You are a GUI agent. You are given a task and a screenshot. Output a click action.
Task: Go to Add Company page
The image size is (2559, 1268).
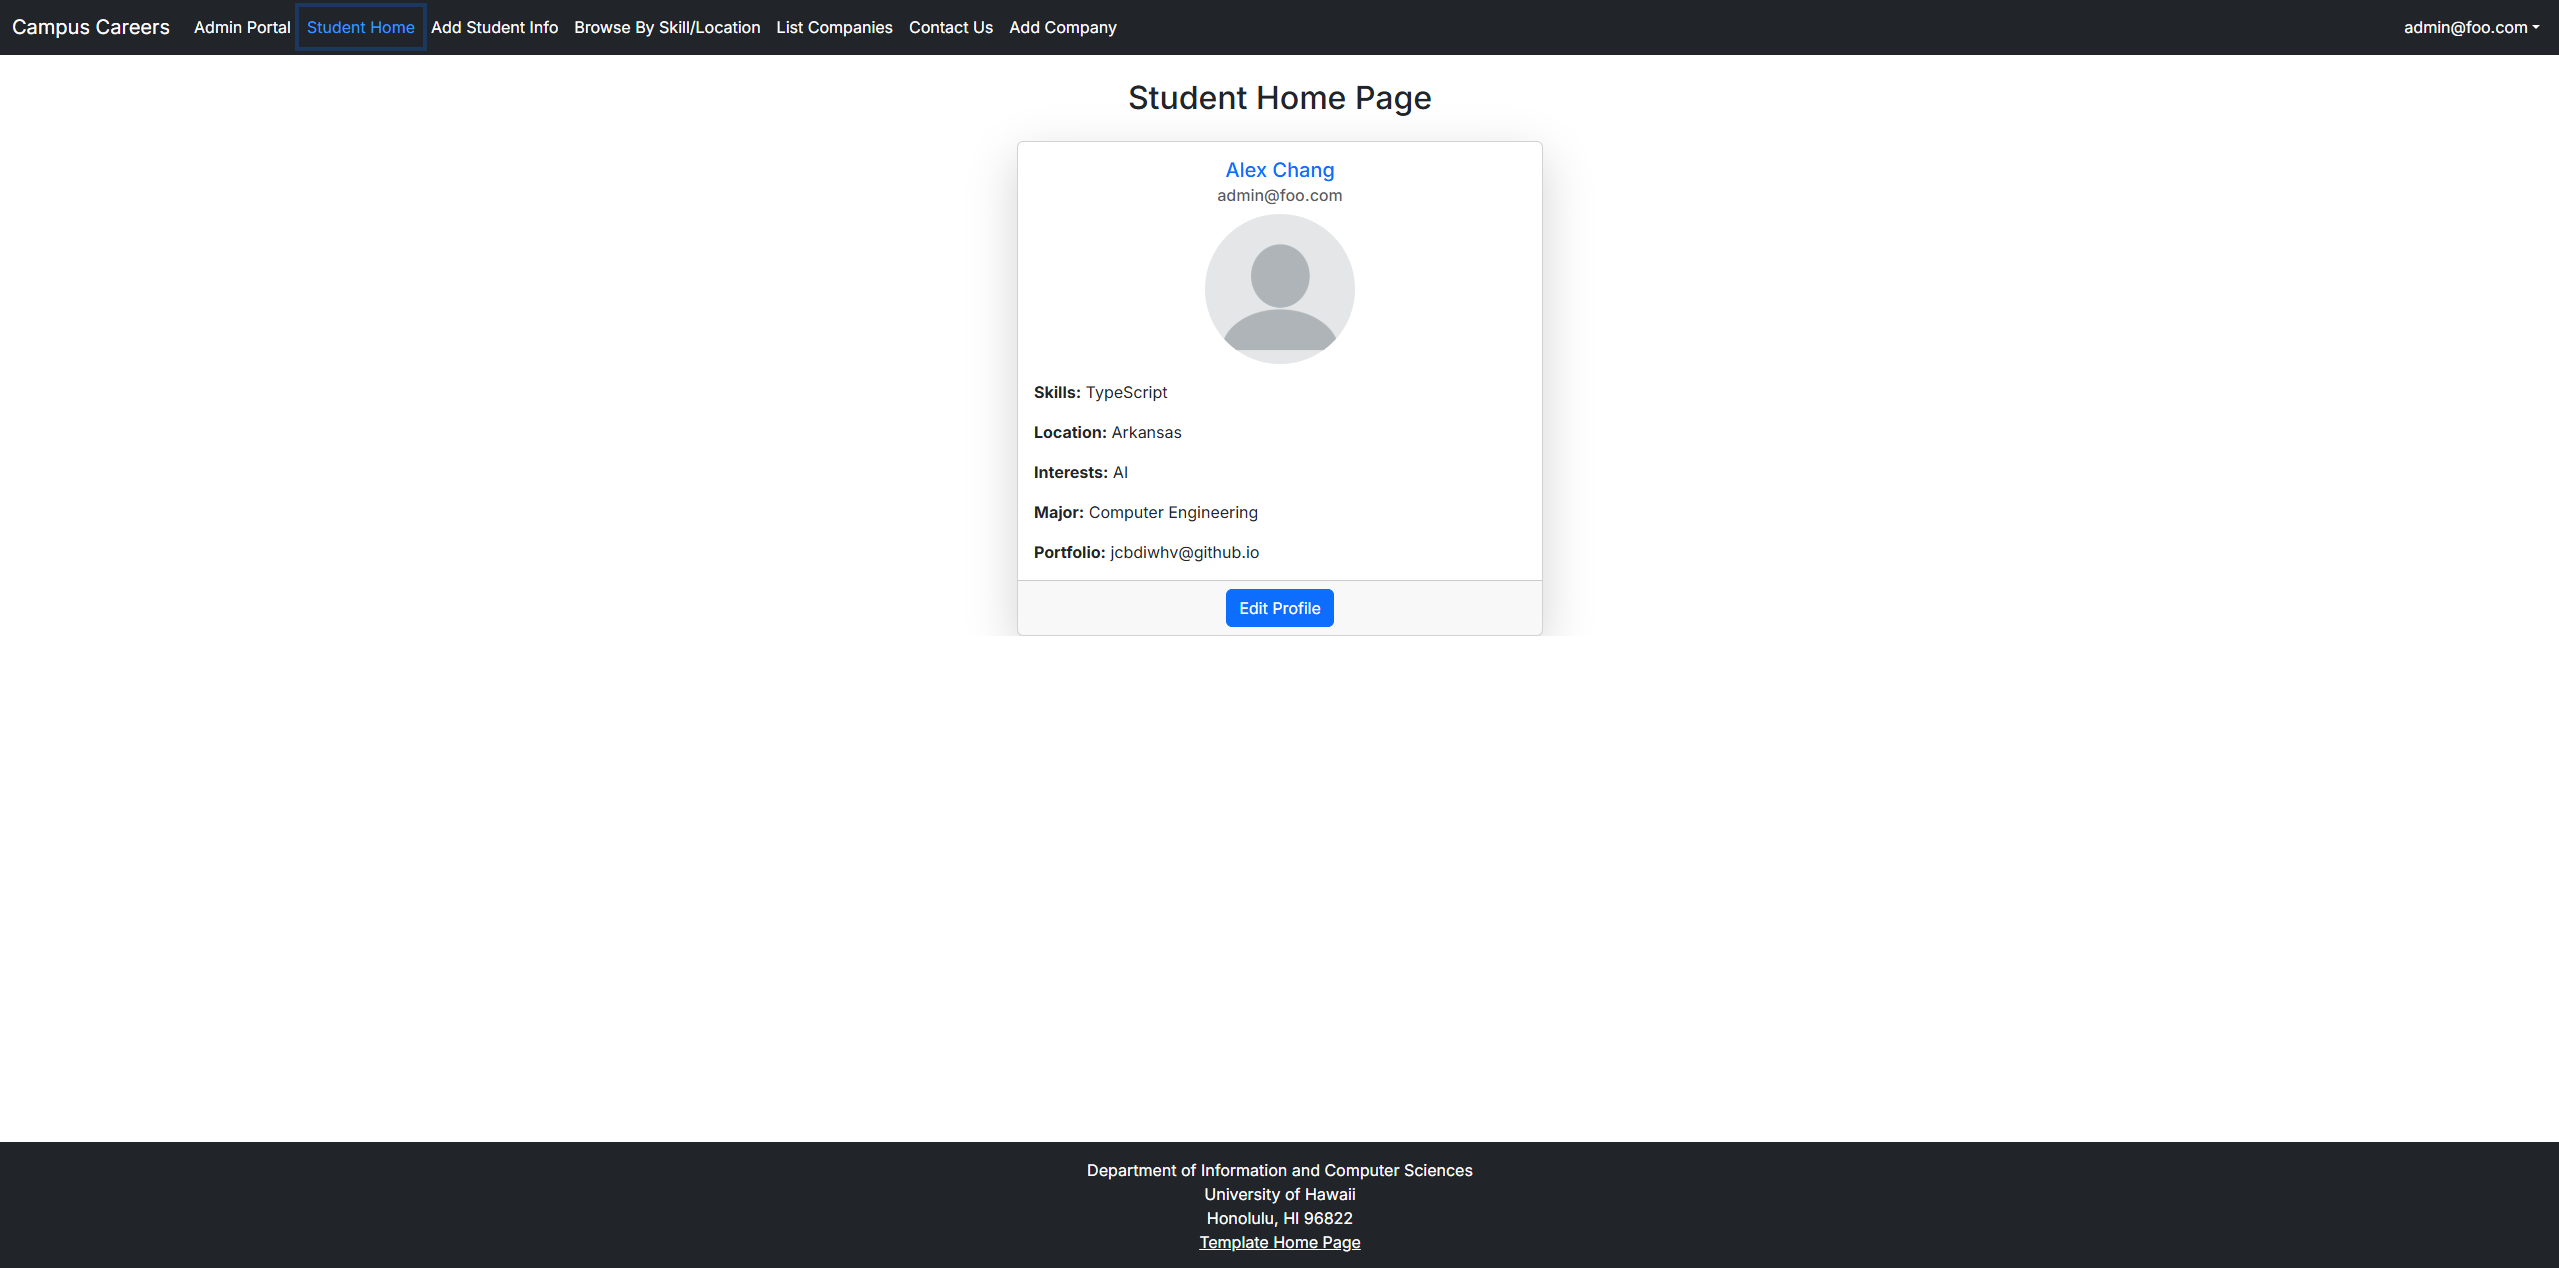(1062, 27)
